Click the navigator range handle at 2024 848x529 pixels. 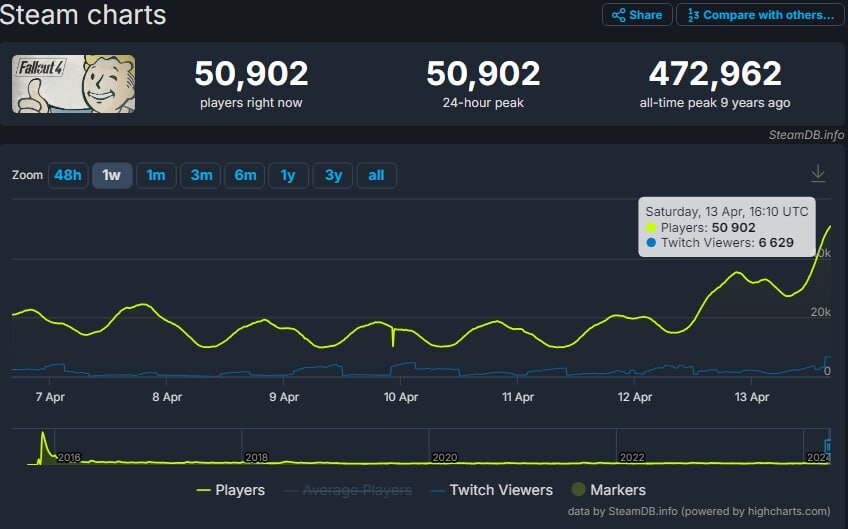(x=827, y=446)
